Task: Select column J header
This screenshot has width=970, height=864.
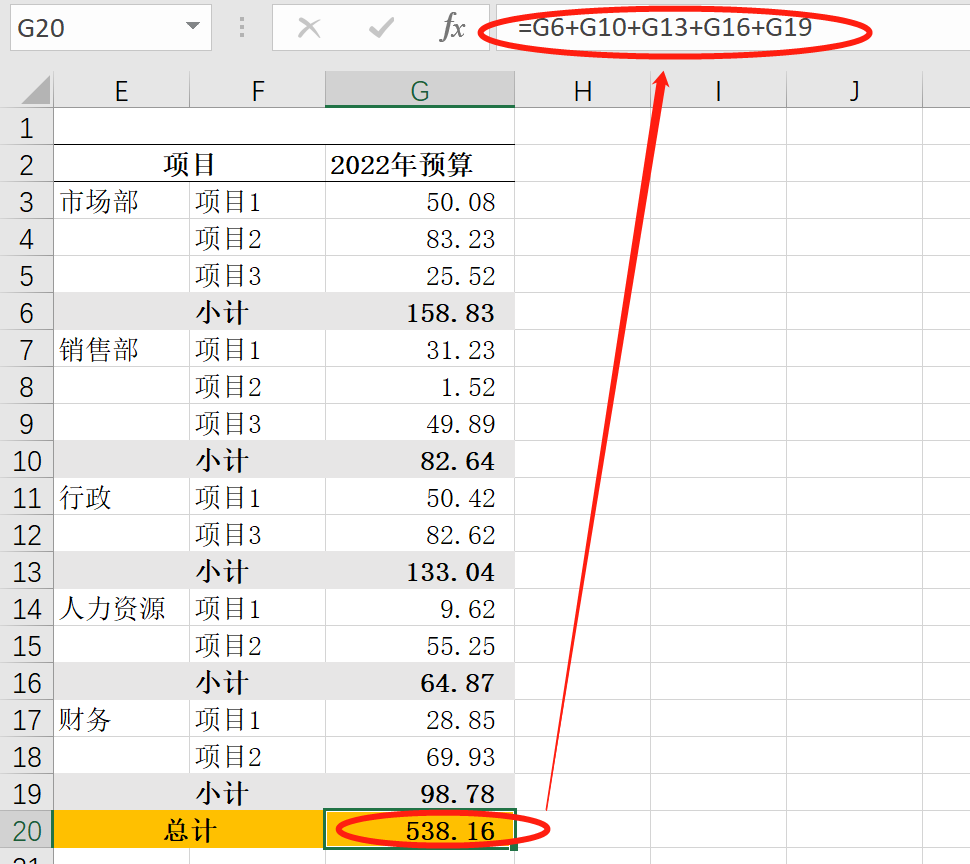Action: [x=854, y=90]
